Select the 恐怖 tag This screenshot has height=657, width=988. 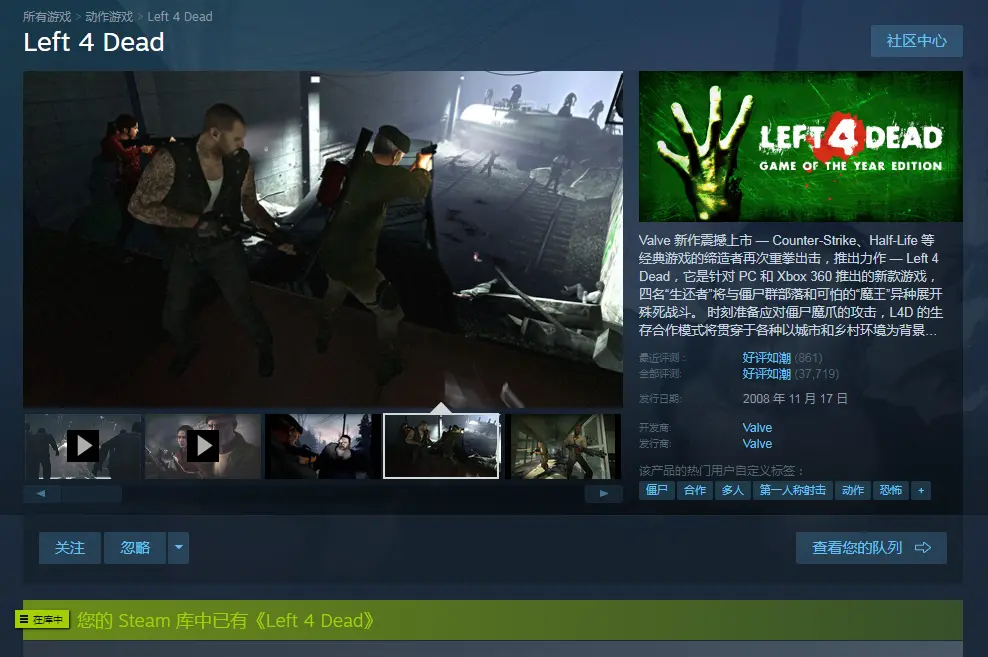click(x=890, y=490)
